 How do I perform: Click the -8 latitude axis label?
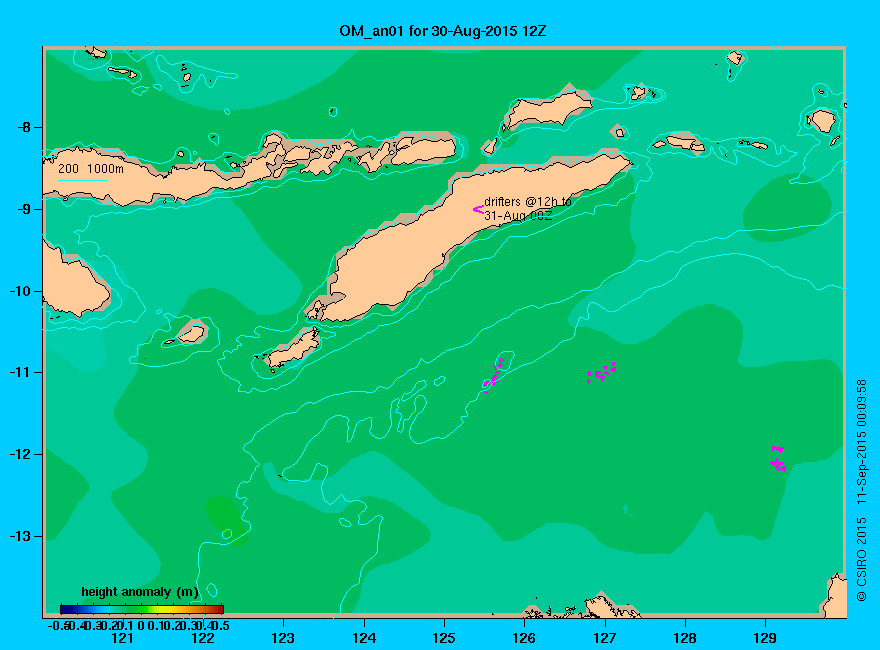22,127
